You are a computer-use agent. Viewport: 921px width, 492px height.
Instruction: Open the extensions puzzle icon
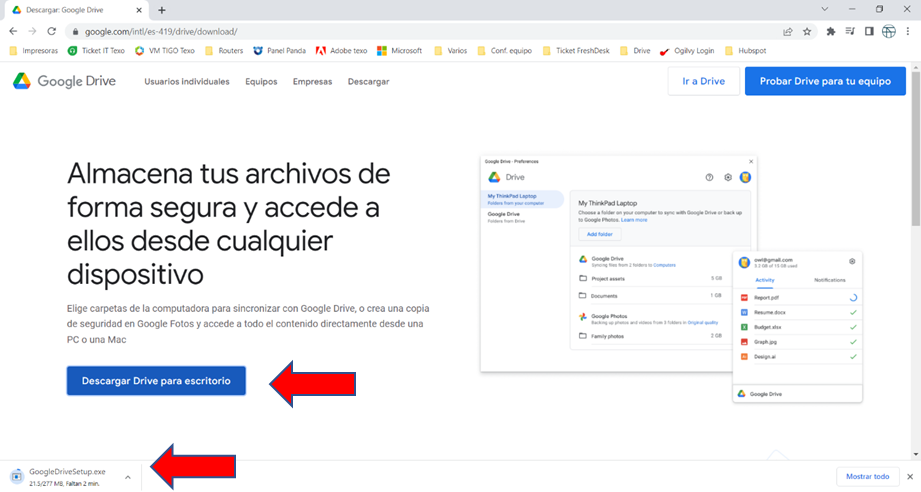tap(831, 32)
